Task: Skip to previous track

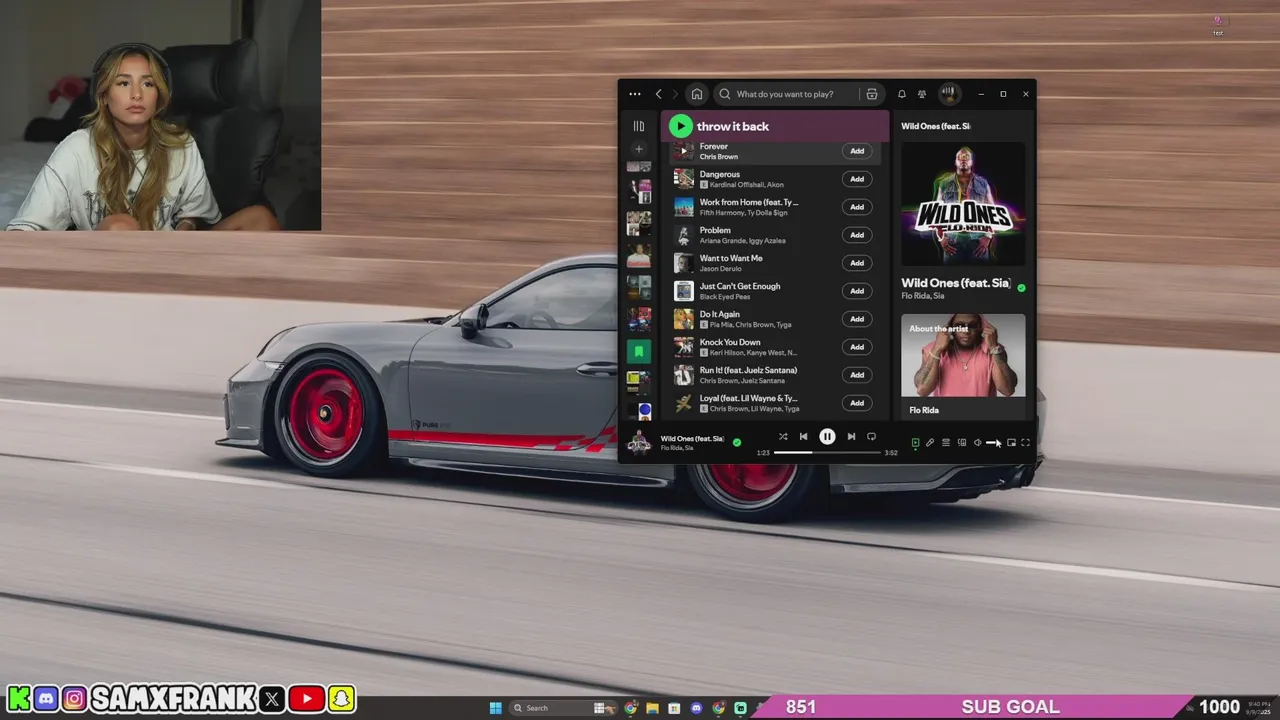Action: [803, 437]
